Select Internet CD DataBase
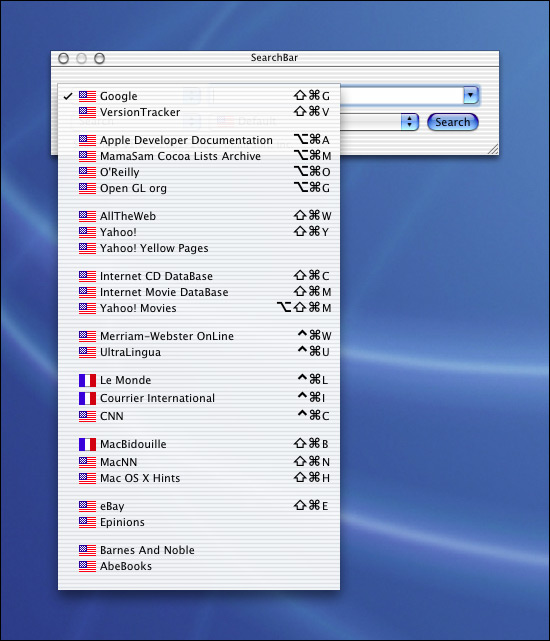 click(199, 276)
